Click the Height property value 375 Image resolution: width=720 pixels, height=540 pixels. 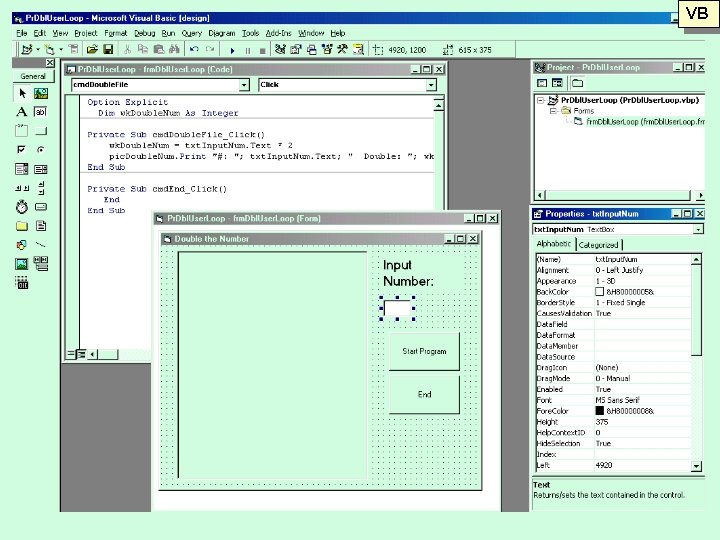tap(642, 422)
